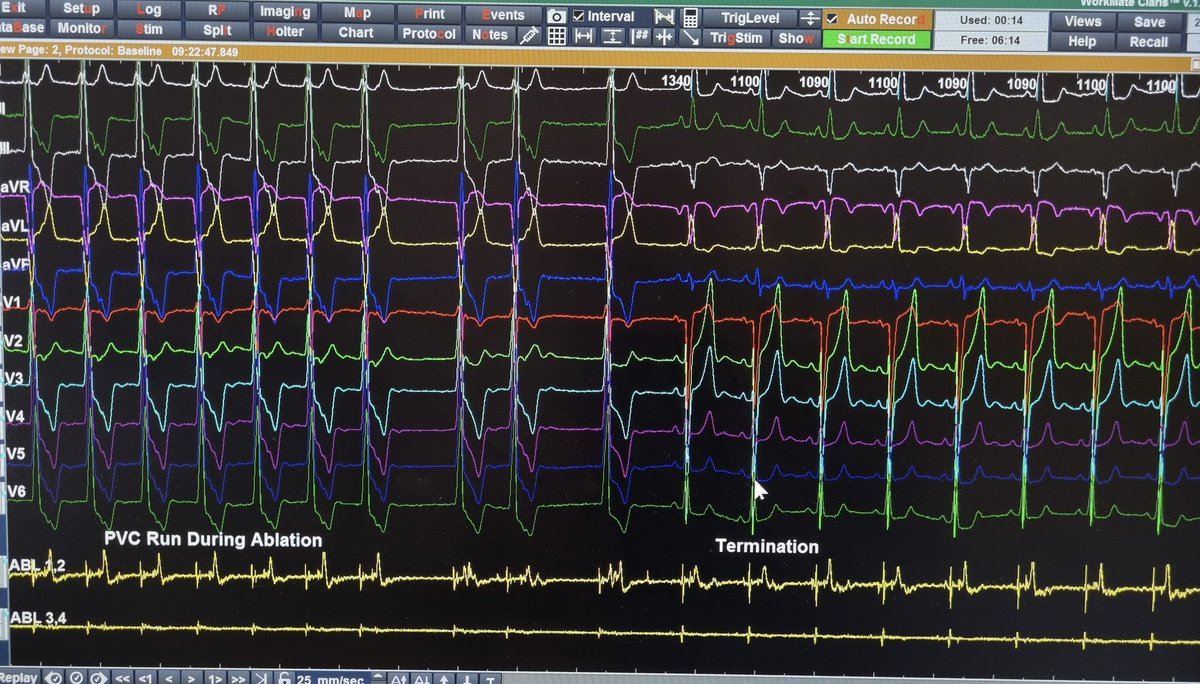Click the trigger level adjust arrows icon

[810, 17]
